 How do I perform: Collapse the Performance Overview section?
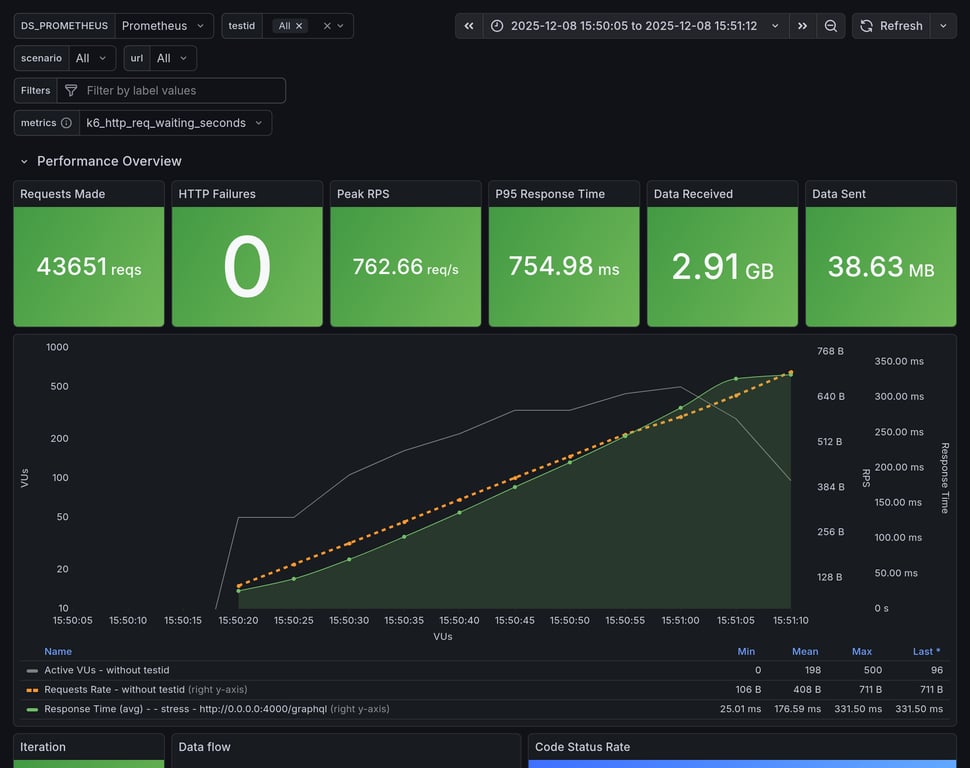pyautogui.click(x=24, y=161)
